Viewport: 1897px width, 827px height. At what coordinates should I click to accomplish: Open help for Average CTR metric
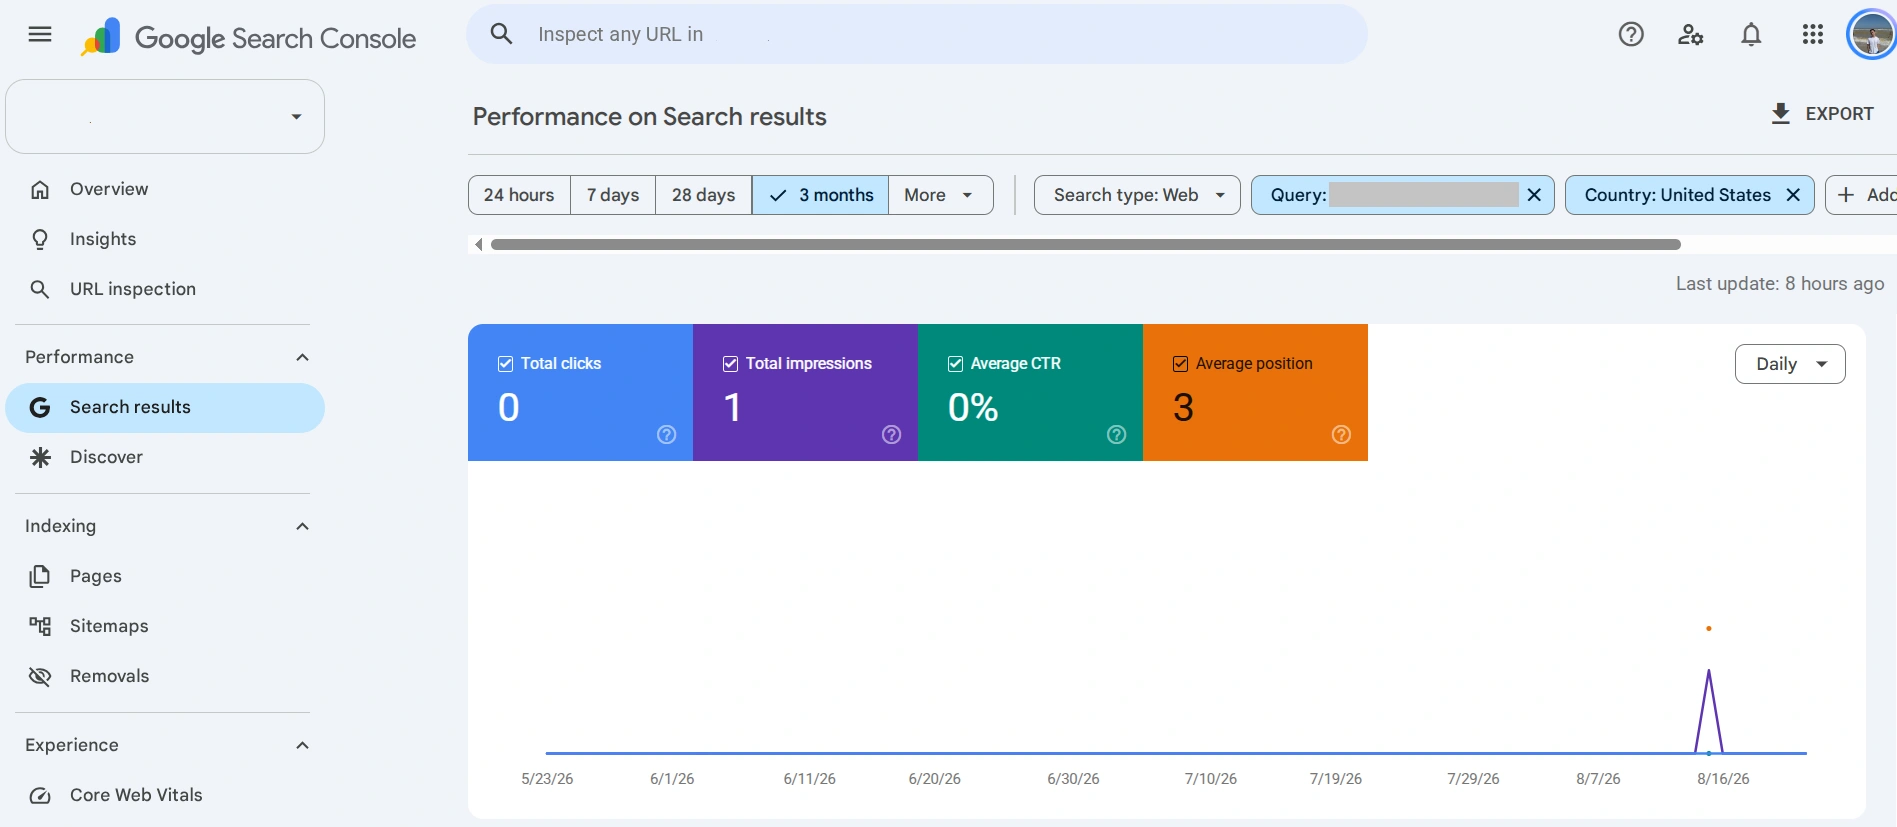click(x=1117, y=434)
